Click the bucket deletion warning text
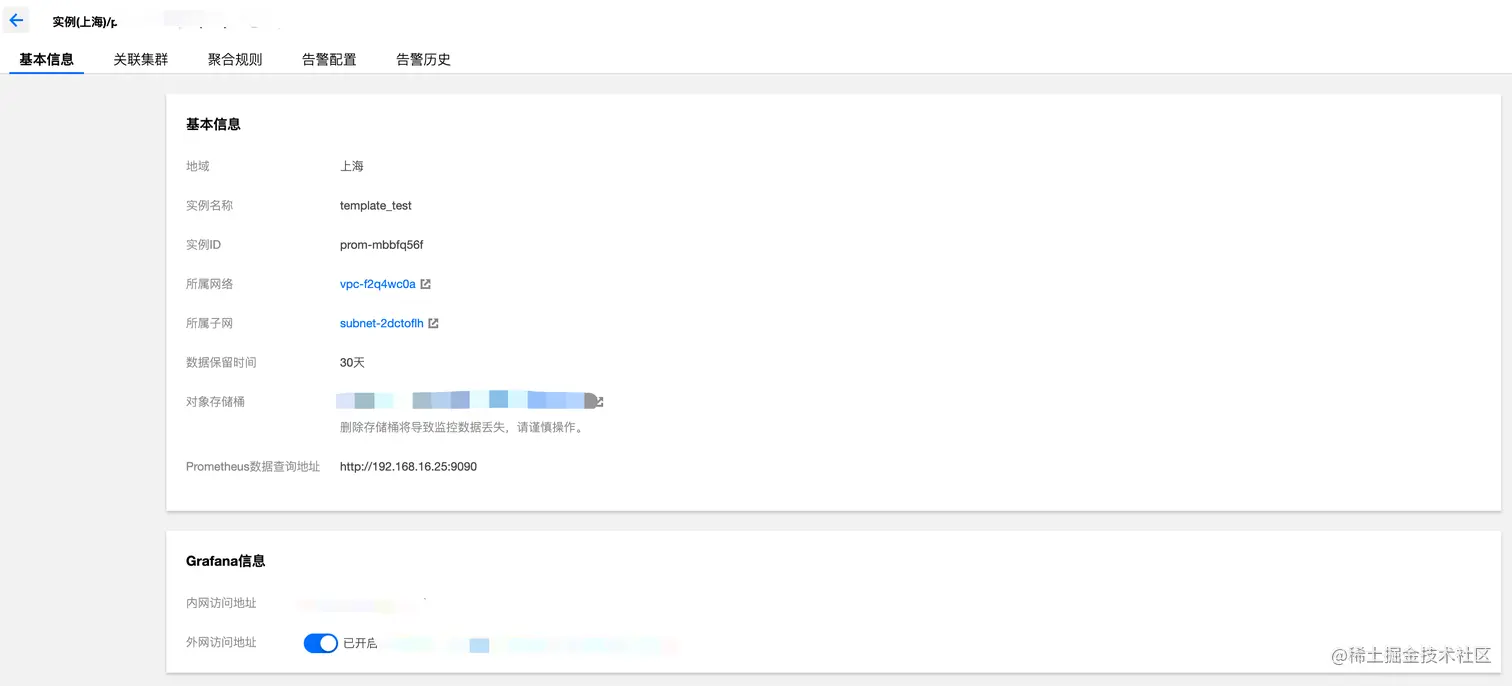The width and height of the screenshot is (1512, 686). click(461, 427)
